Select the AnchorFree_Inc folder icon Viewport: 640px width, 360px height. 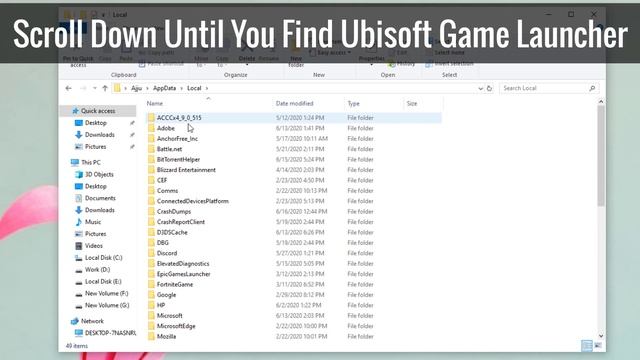[x=151, y=139]
